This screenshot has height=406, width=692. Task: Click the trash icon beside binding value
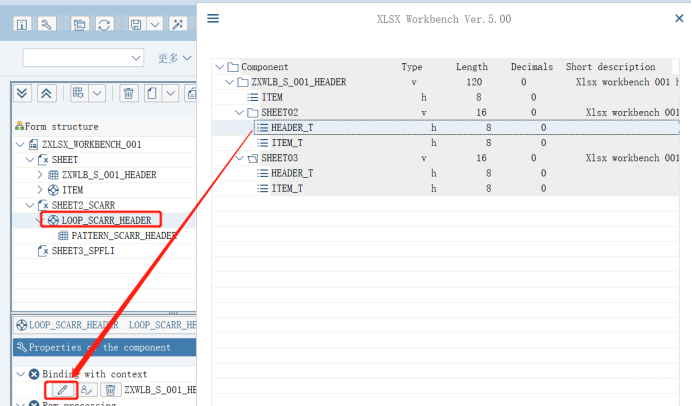click(110, 390)
